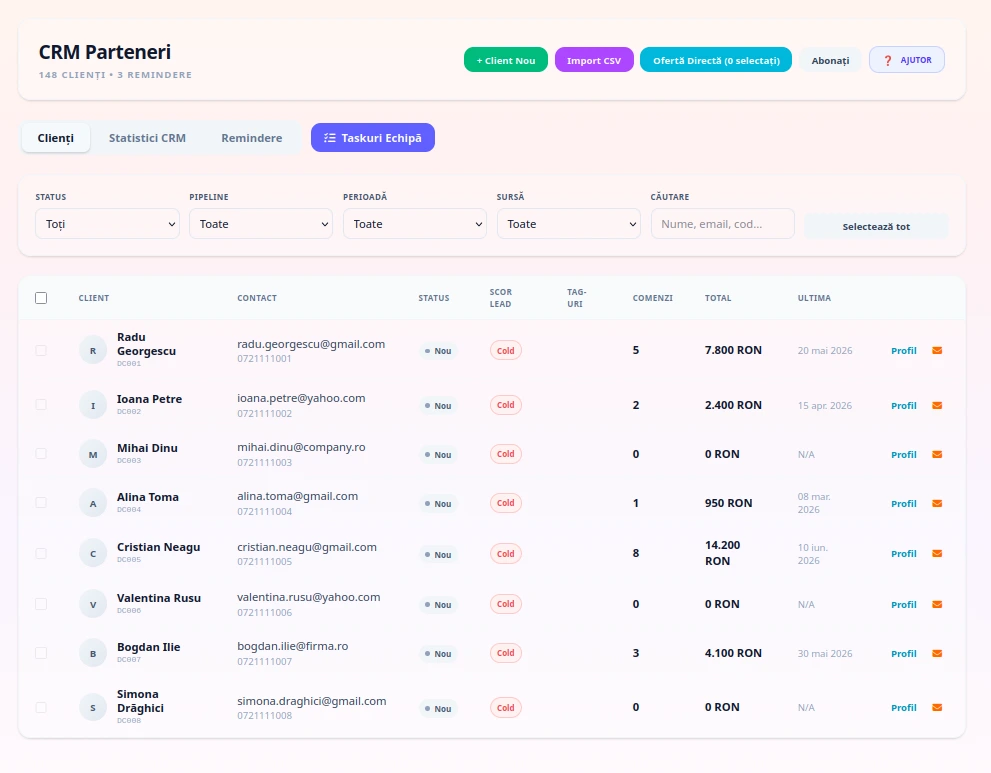Click the COMENZI column header
The height and width of the screenshot is (773, 991).
[x=652, y=298]
